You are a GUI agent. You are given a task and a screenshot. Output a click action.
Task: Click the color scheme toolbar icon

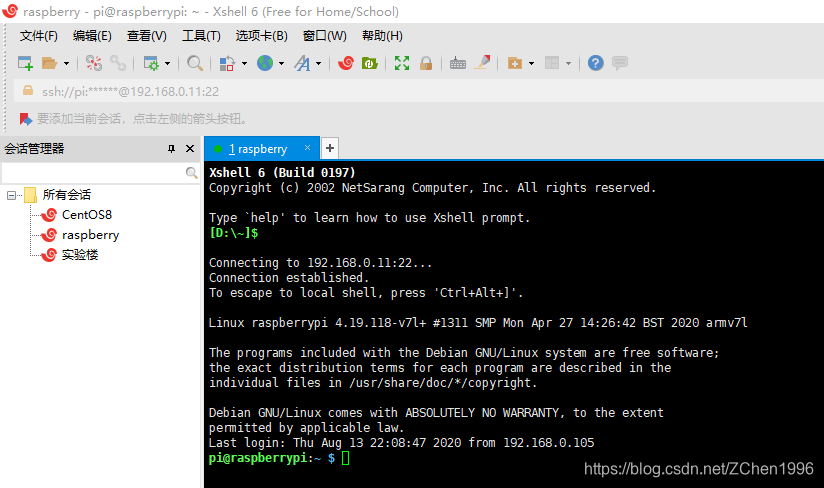[x=227, y=63]
